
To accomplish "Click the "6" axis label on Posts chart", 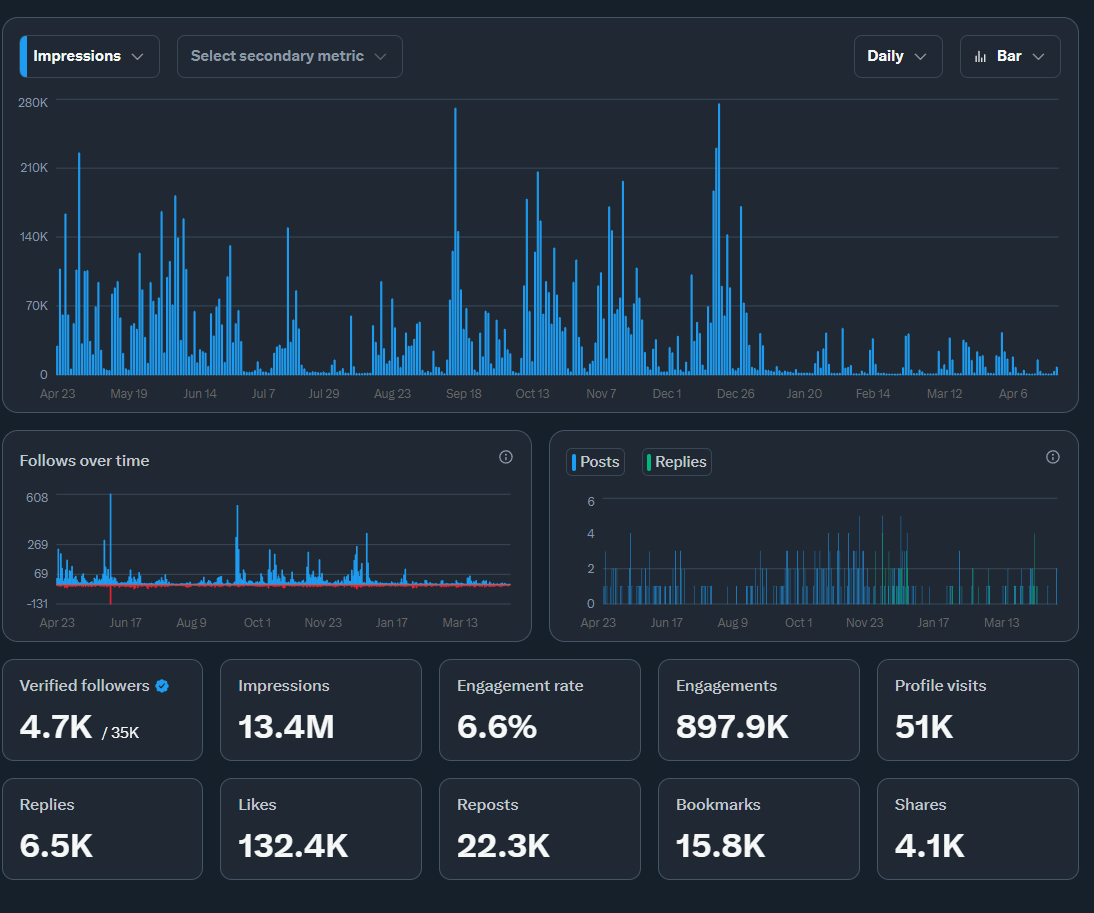I will [591, 501].
